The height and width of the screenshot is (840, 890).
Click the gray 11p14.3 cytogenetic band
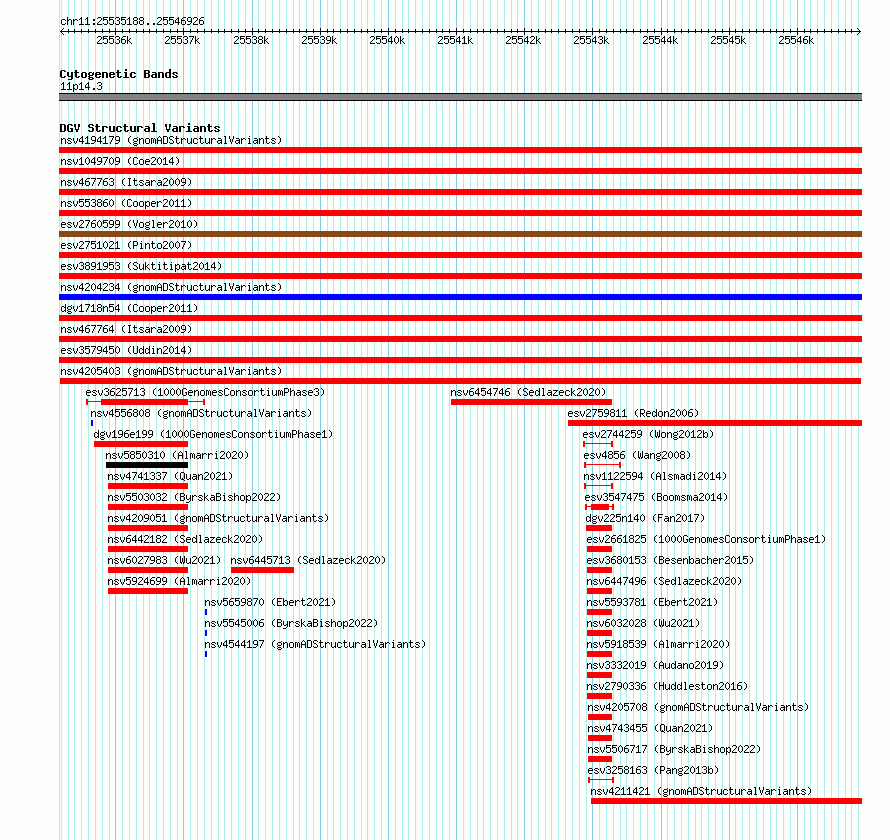point(460,97)
